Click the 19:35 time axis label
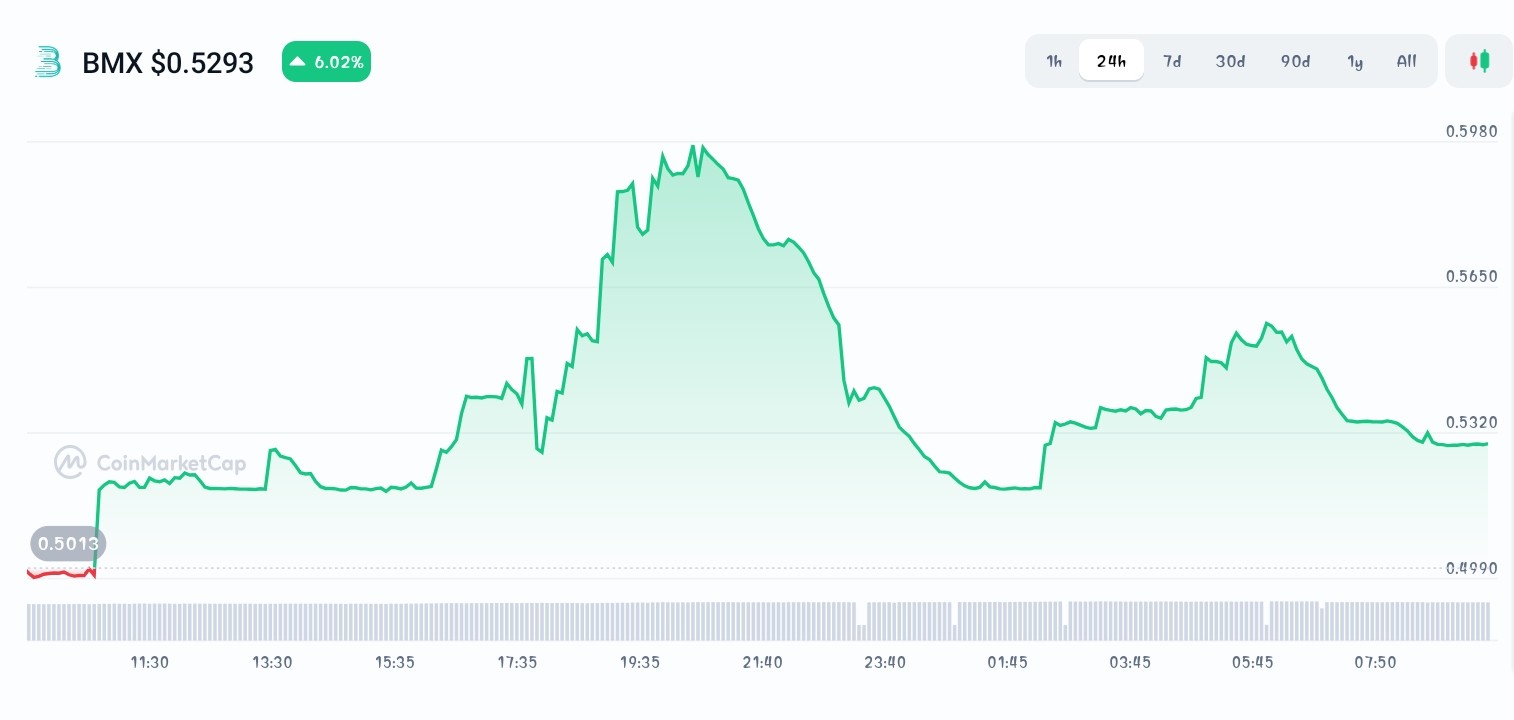Screen dimensions: 1514x720 640,662
